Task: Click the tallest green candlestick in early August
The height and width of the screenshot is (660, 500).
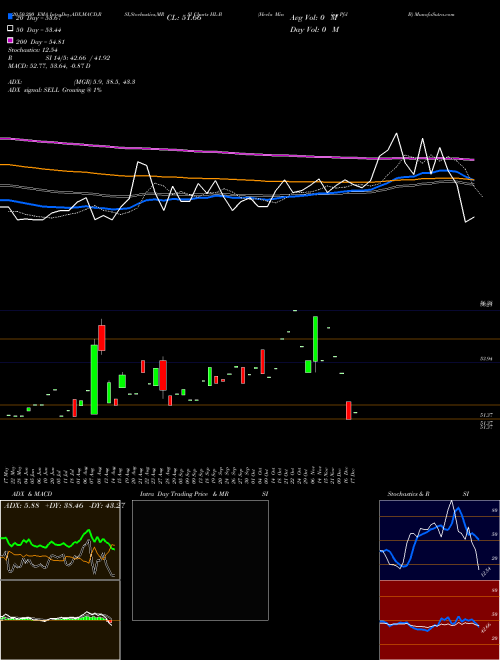Action: pyautogui.click(x=94, y=379)
